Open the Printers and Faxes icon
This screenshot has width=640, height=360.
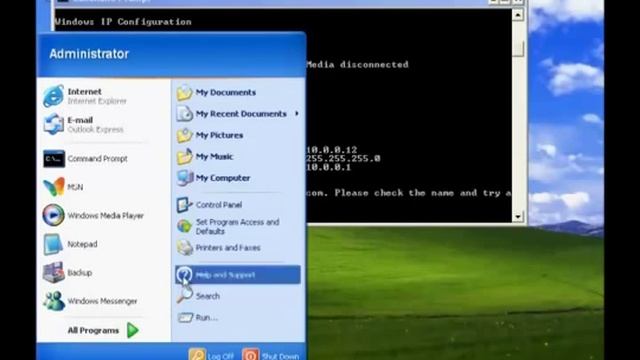[184, 247]
